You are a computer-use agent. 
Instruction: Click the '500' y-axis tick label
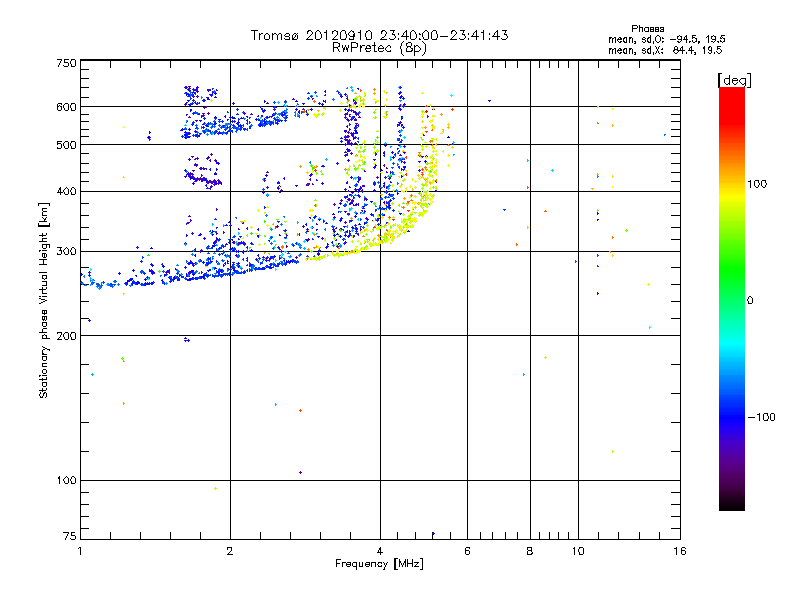[x=67, y=145]
